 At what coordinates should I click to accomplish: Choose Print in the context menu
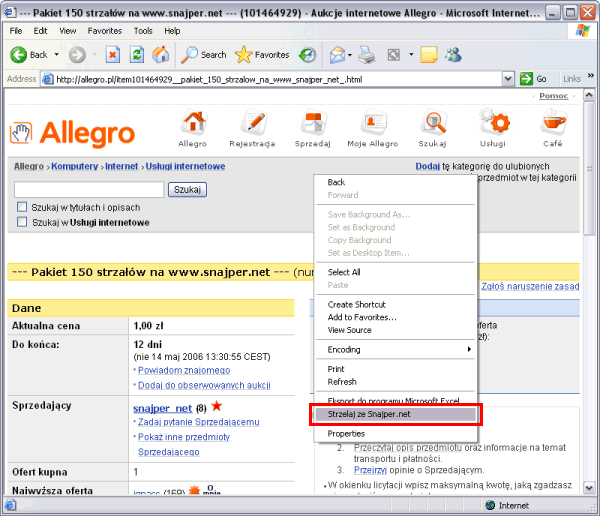coord(396,369)
